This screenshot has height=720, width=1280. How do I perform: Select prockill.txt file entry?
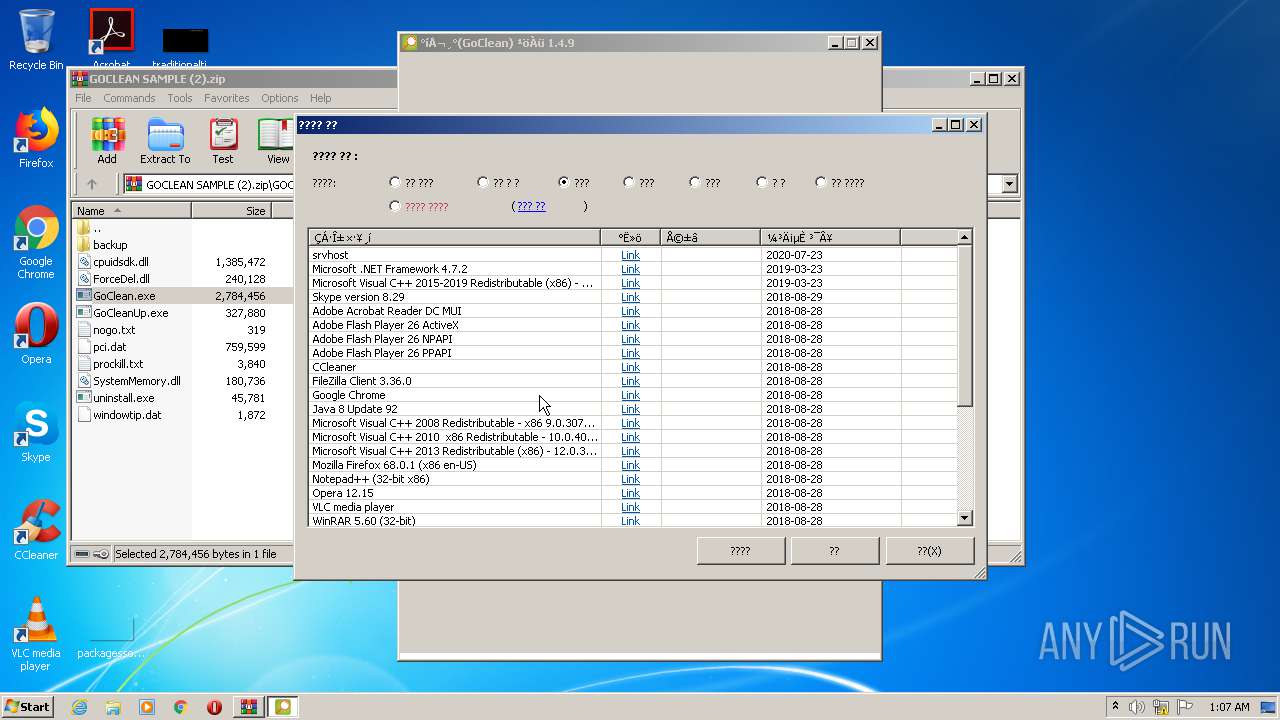[x=118, y=364]
